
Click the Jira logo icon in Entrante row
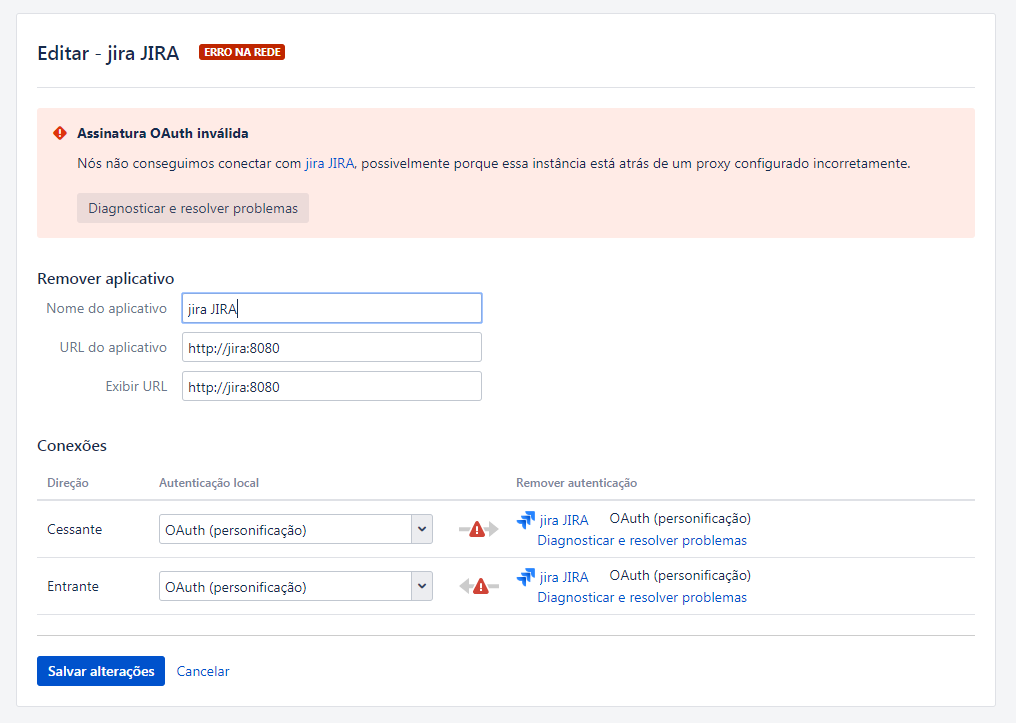point(525,577)
